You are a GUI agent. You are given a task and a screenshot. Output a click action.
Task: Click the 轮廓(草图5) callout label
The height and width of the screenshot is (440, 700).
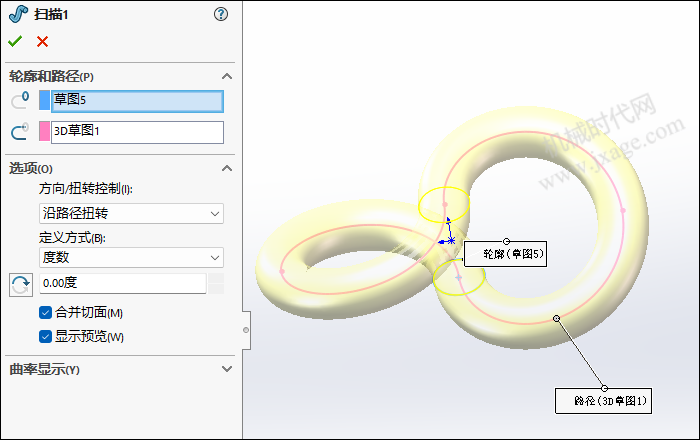pyautogui.click(x=505, y=254)
